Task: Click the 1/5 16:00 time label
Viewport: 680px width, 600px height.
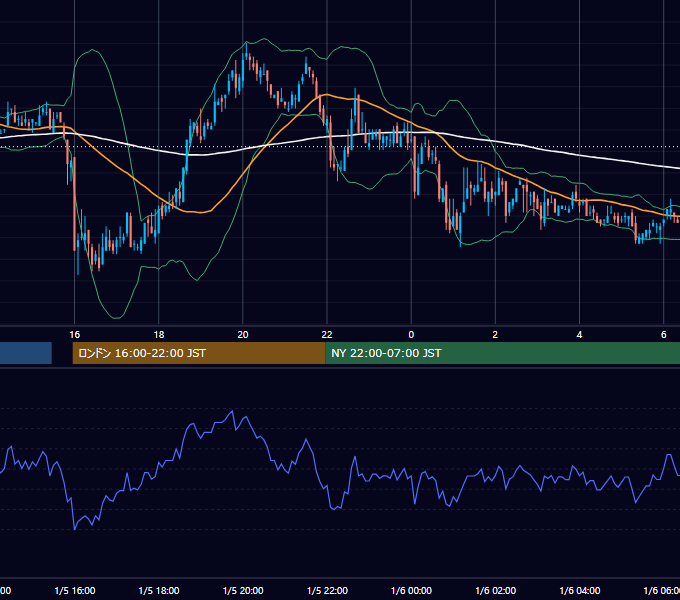Action: pos(75,590)
